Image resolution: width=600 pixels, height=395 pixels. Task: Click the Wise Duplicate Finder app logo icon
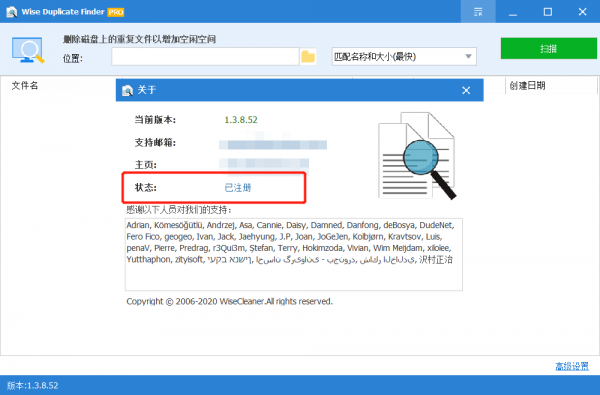pyautogui.click(x=11, y=12)
